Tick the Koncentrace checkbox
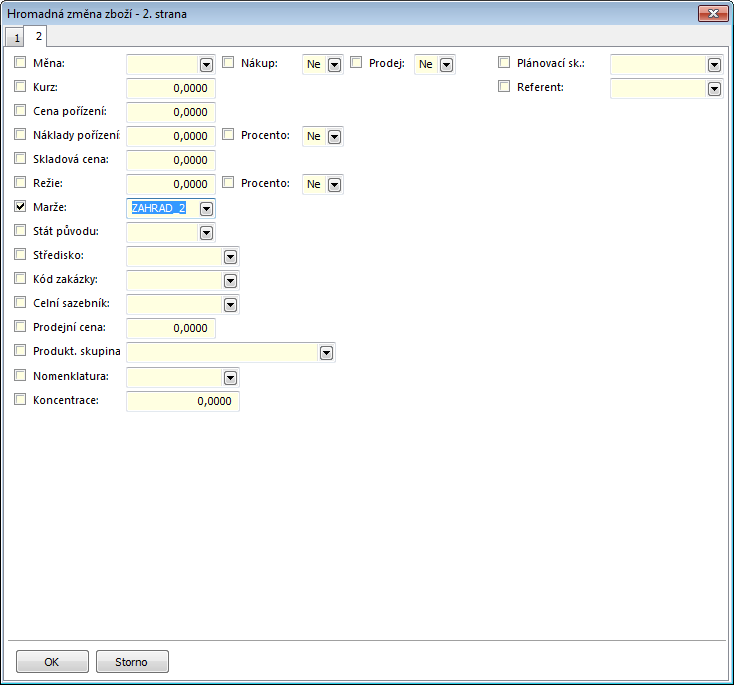Screen dimensions: 734x685 [x=20, y=399]
